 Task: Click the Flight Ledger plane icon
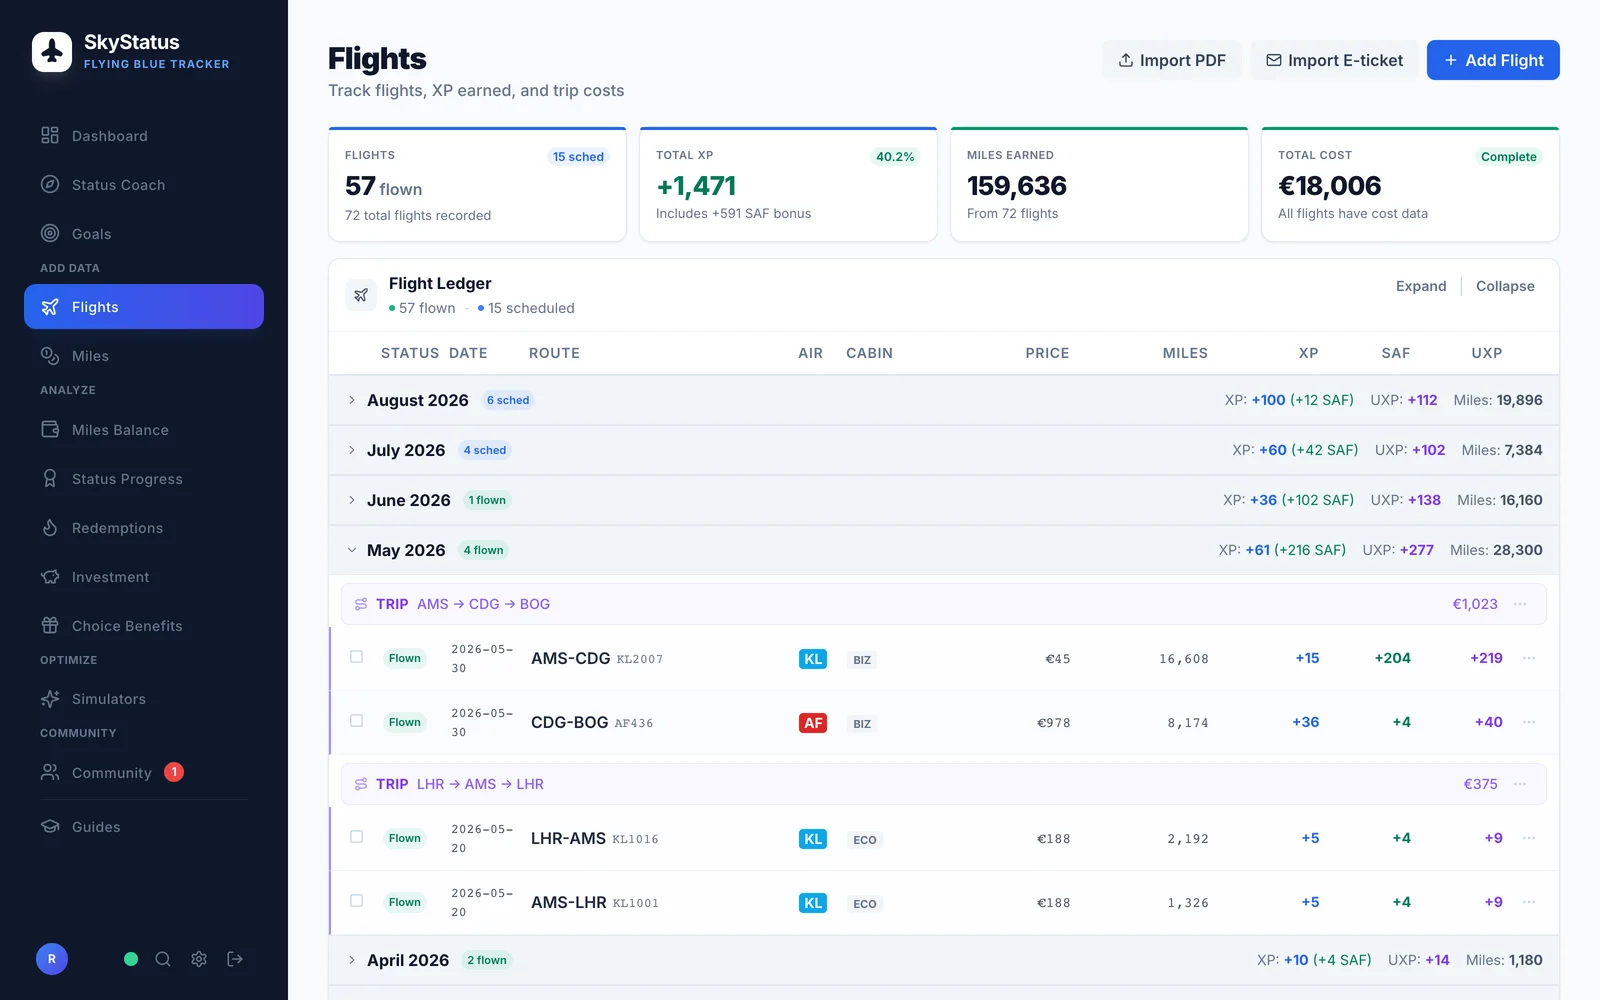pos(361,295)
